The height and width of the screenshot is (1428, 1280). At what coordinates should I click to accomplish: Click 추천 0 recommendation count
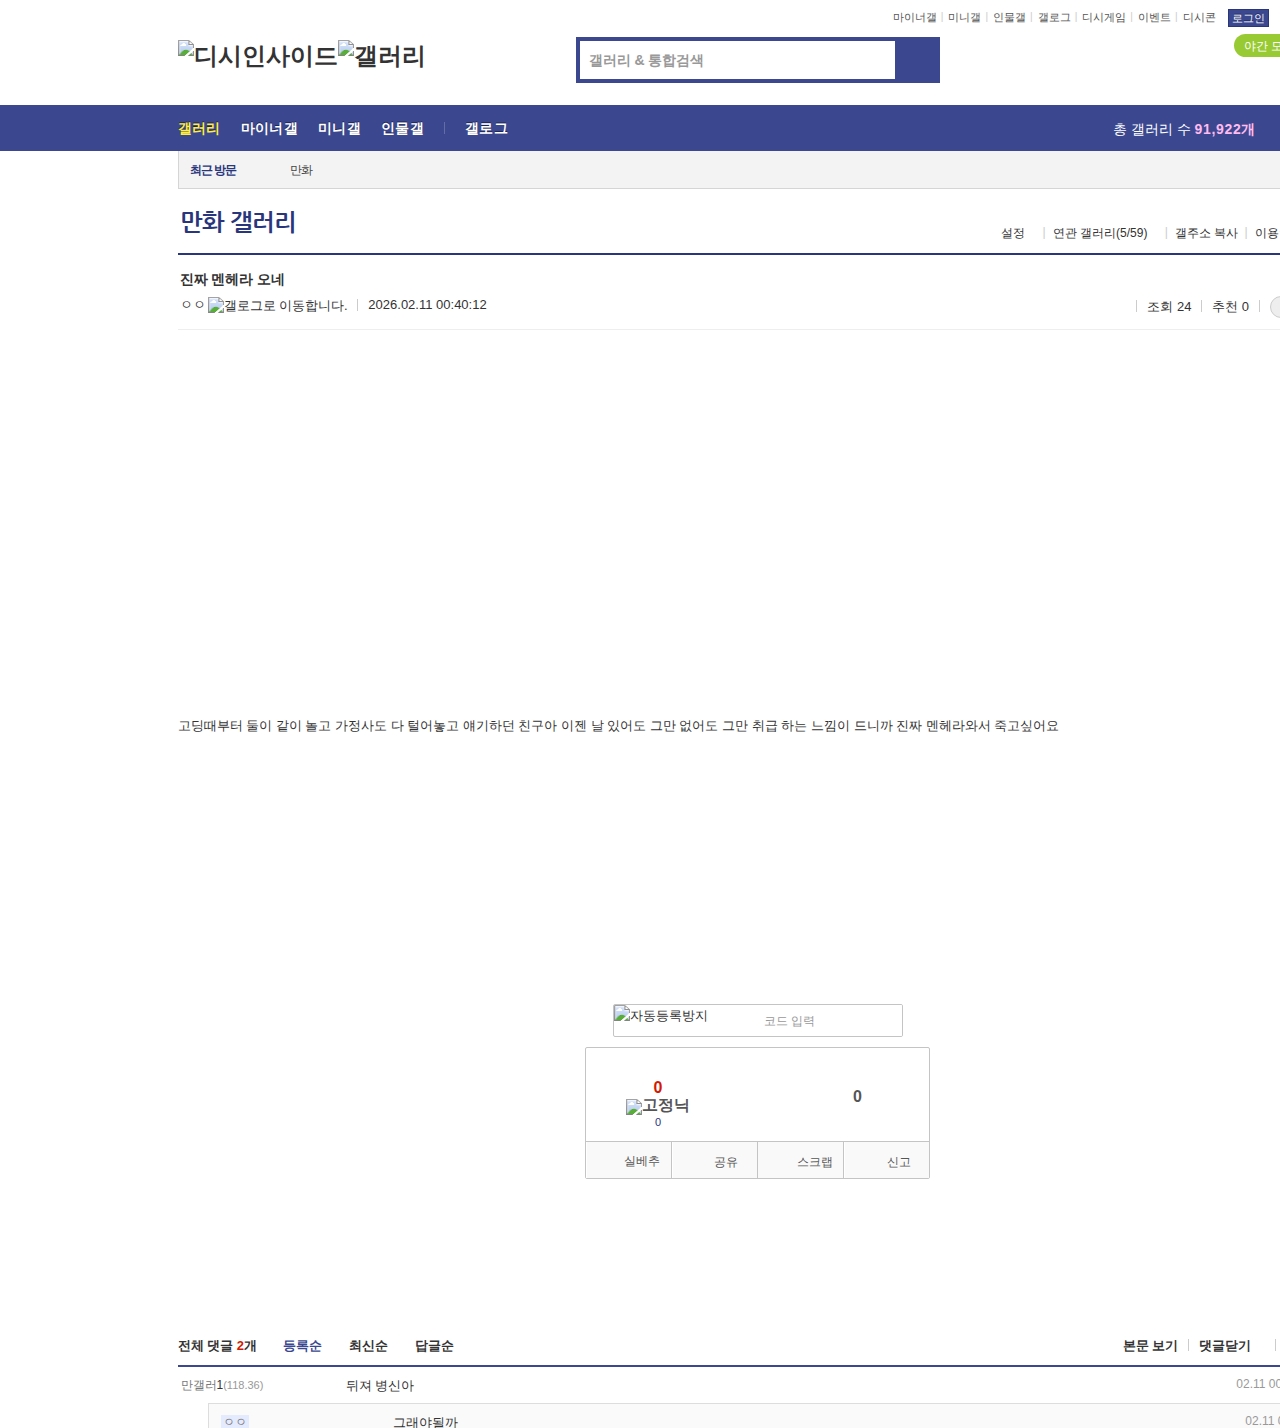coord(1230,306)
